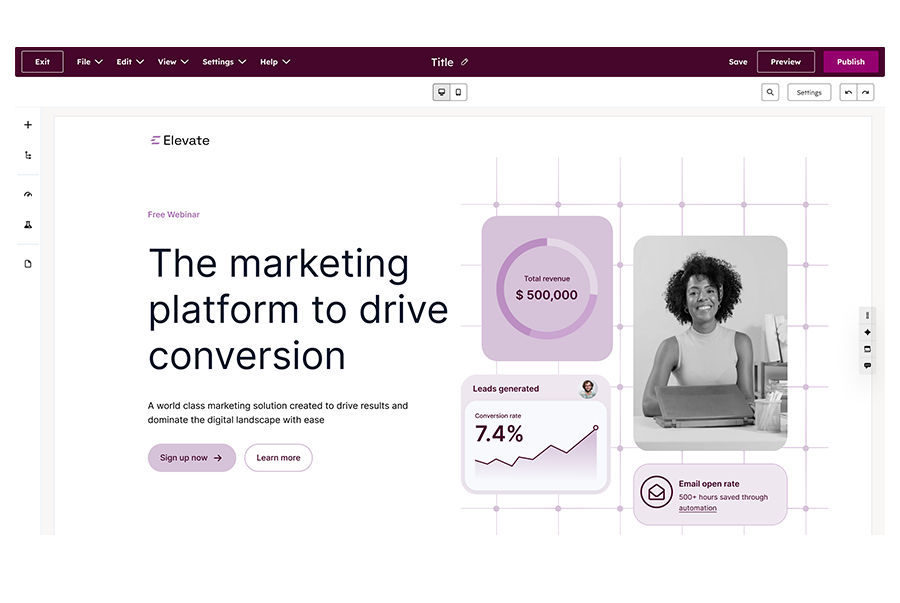Click the Learn more link on canvas

[x=278, y=458]
